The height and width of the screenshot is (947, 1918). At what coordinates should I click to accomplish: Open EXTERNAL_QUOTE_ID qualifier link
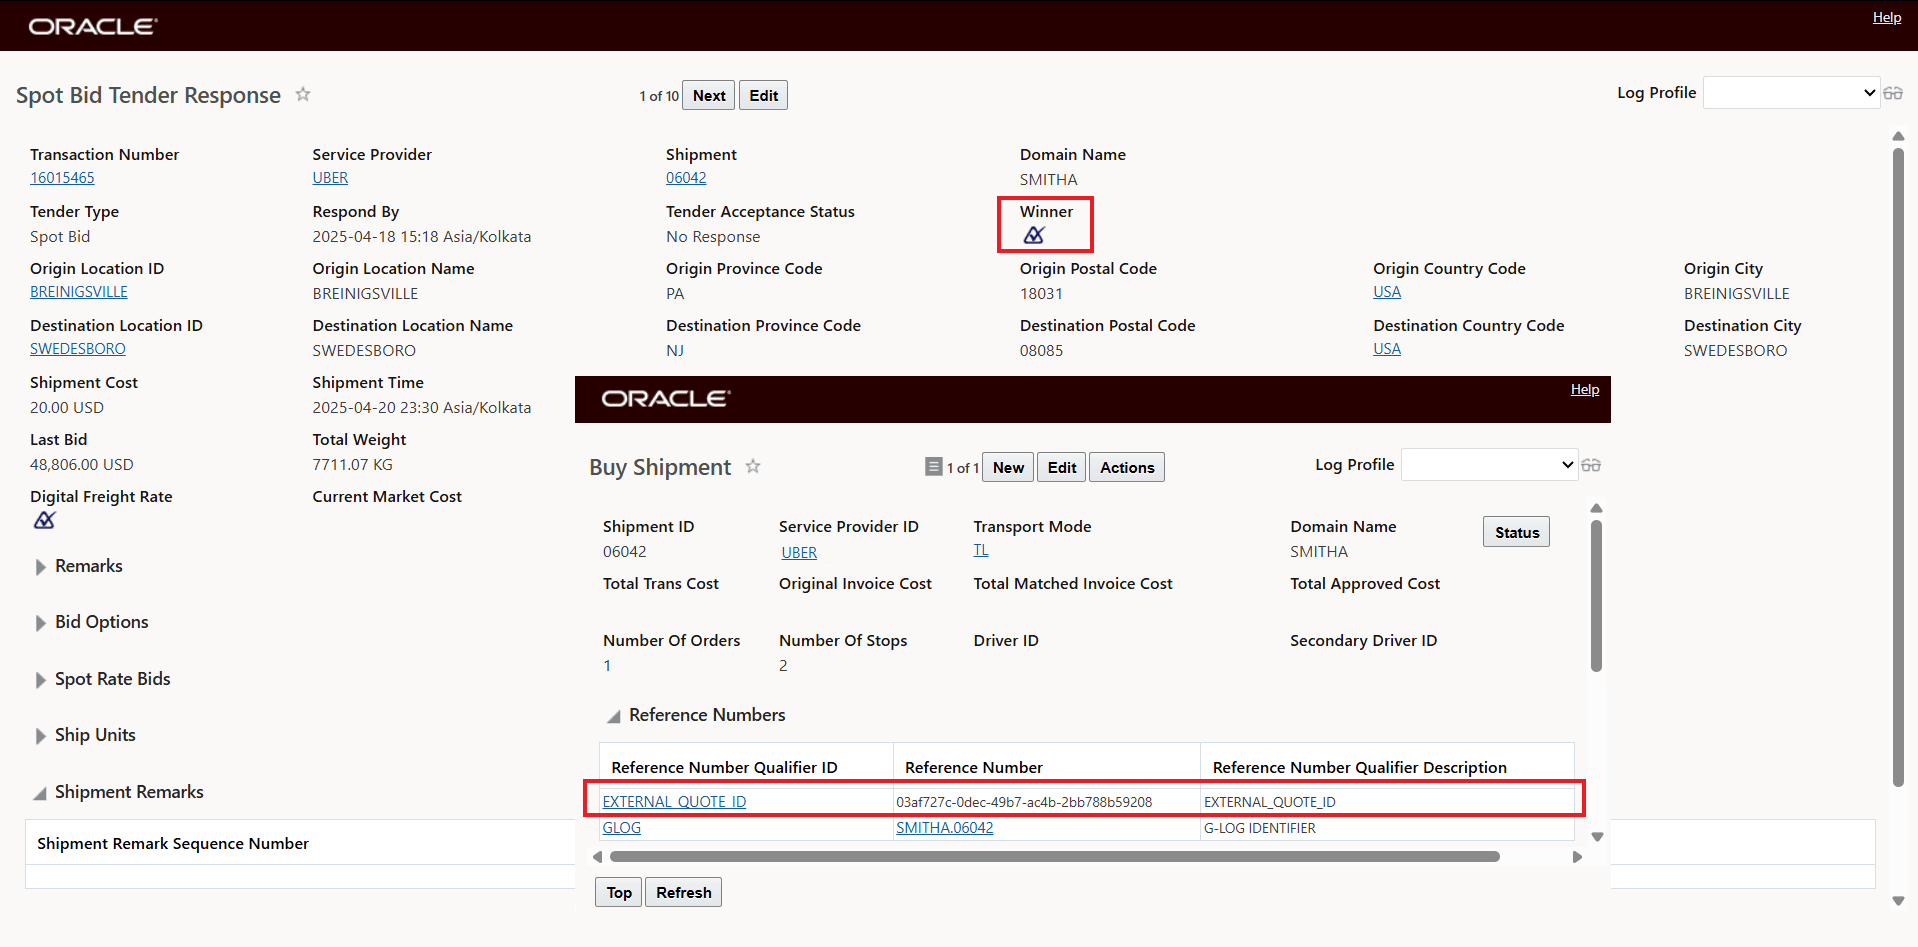point(674,802)
